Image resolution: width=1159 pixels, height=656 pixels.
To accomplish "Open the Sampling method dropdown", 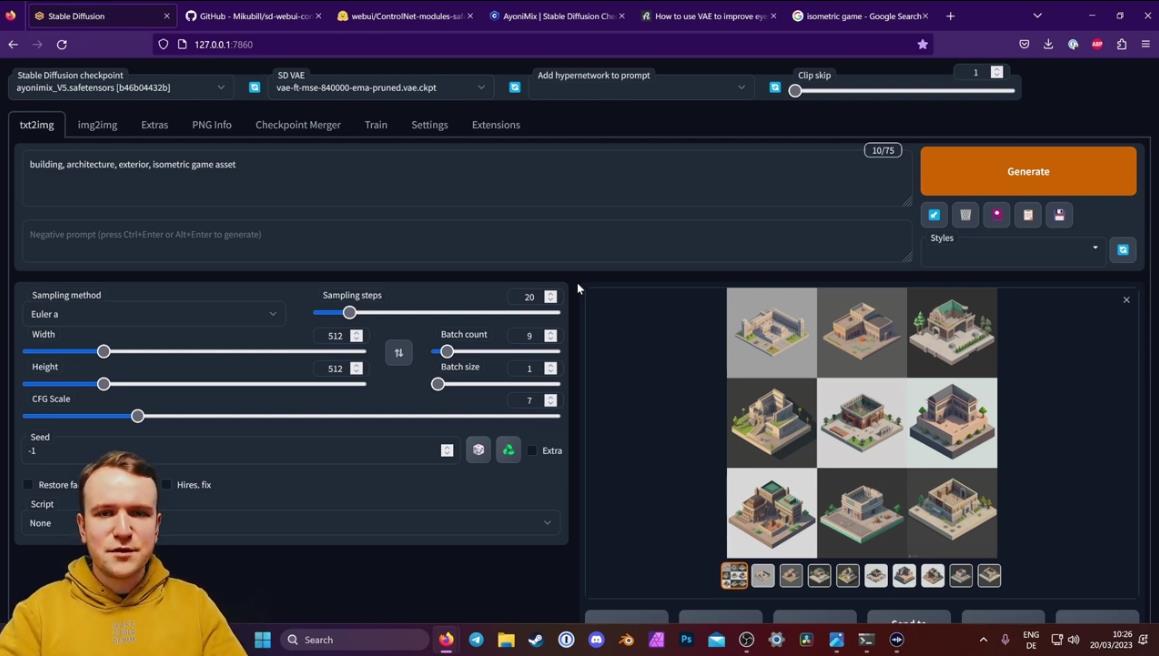I will [153, 313].
